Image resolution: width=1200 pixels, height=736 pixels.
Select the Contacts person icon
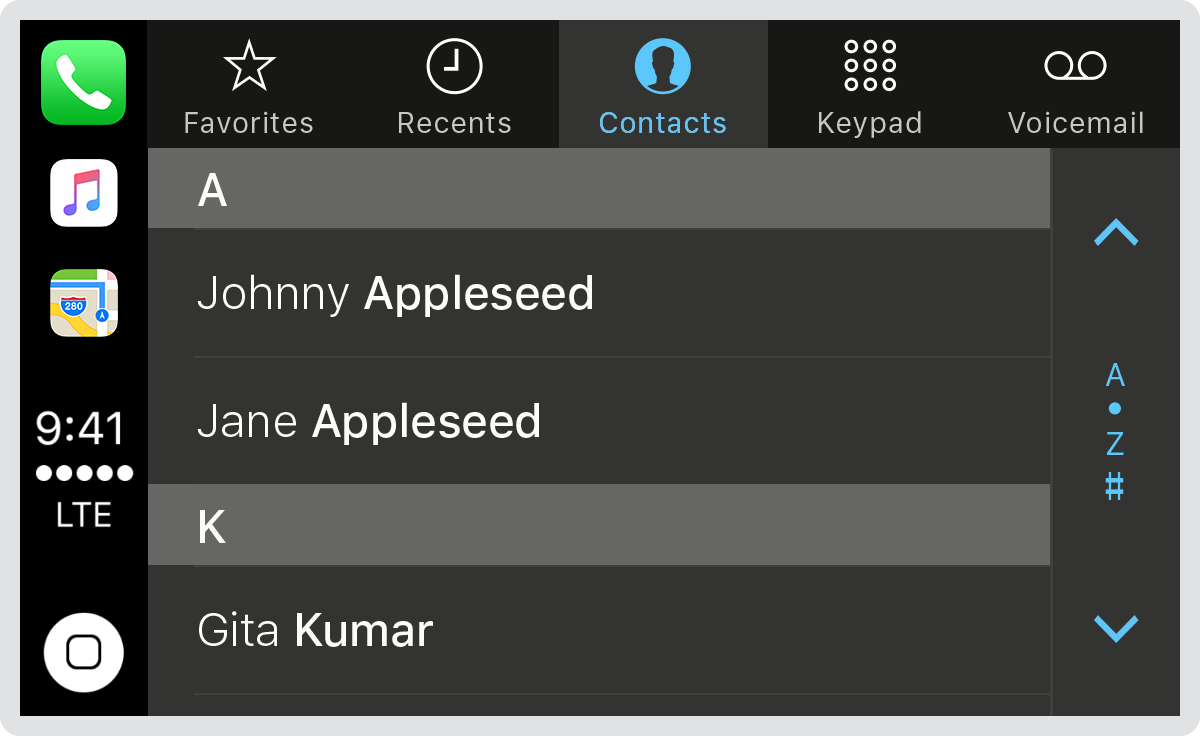coord(662,67)
